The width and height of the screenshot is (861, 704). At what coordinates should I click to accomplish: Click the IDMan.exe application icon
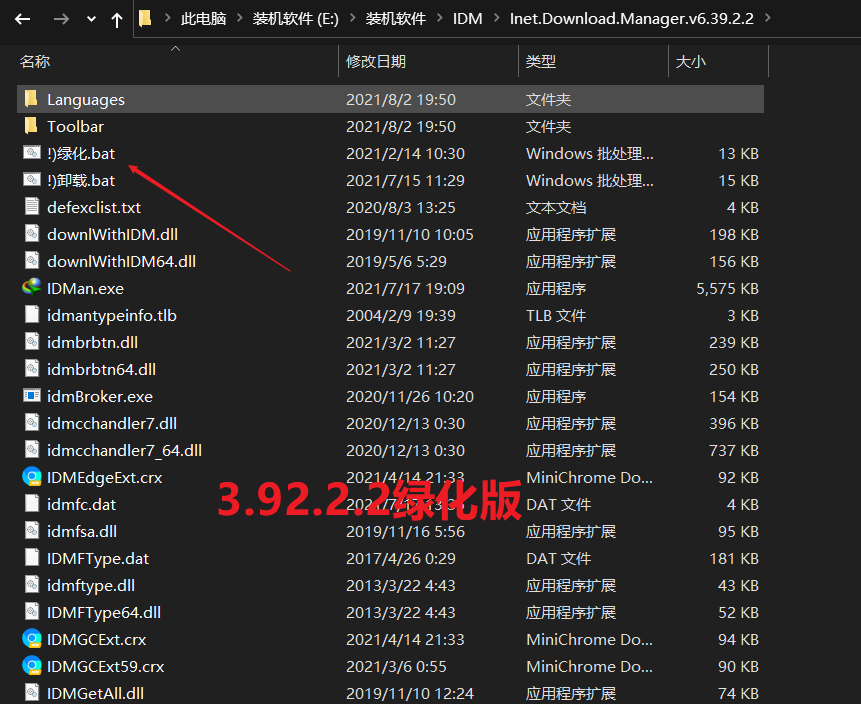pyautogui.click(x=31, y=288)
